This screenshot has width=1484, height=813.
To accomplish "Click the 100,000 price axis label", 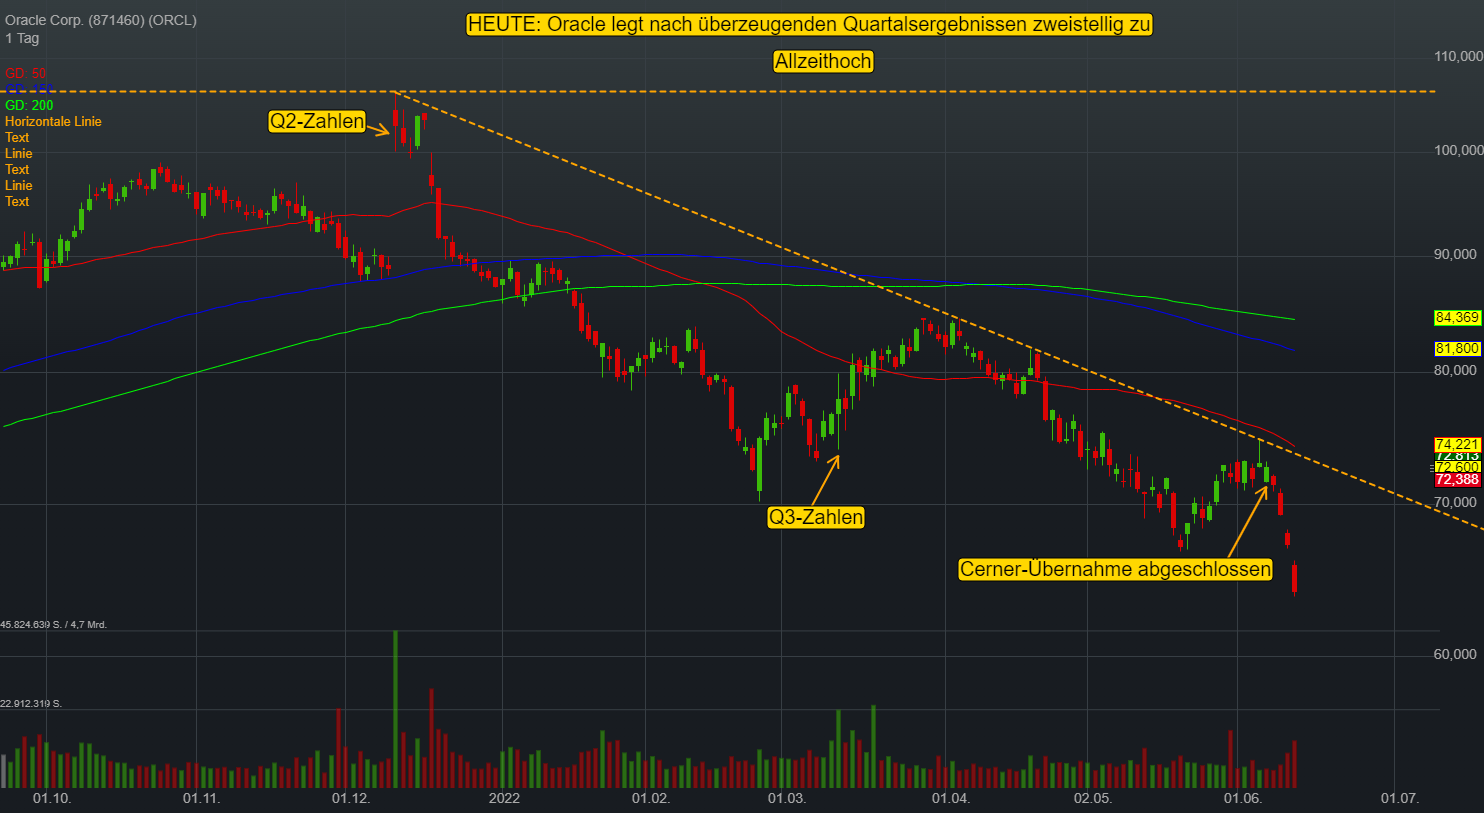I will point(1458,150).
